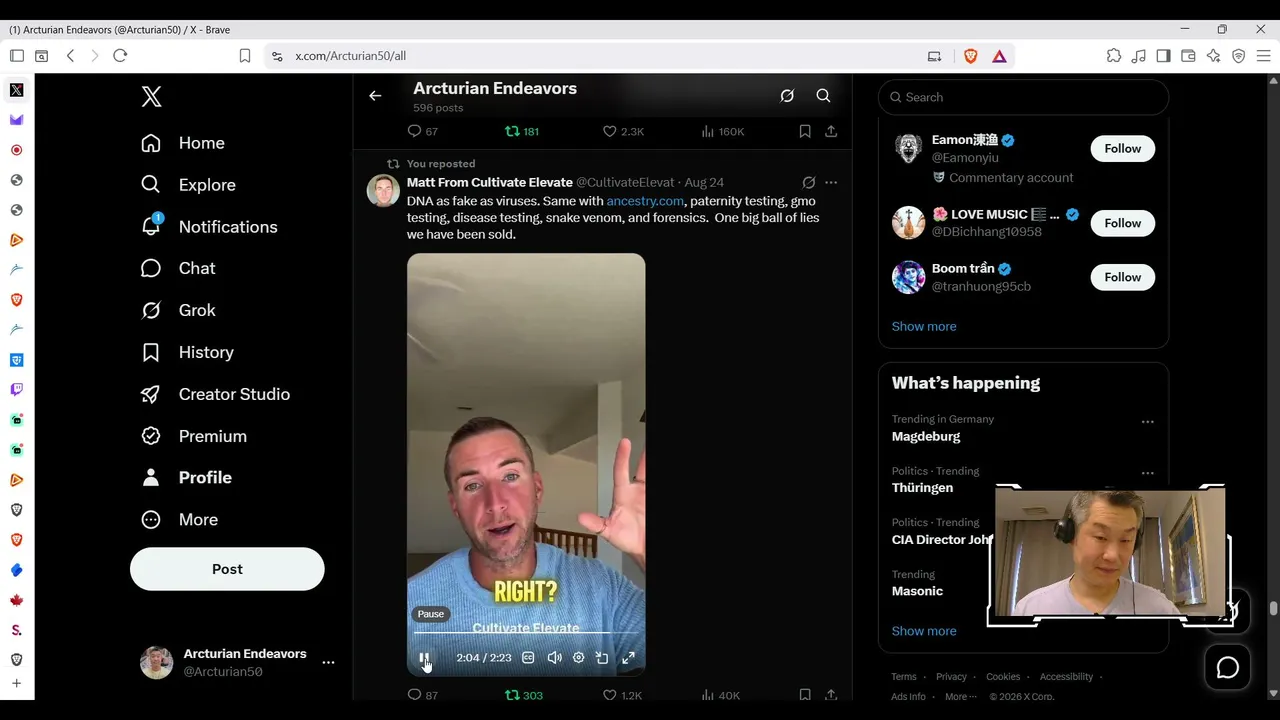The width and height of the screenshot is (1280, 720).
Task: Reply to the post with 67 replies
Action: click(423, 131)
